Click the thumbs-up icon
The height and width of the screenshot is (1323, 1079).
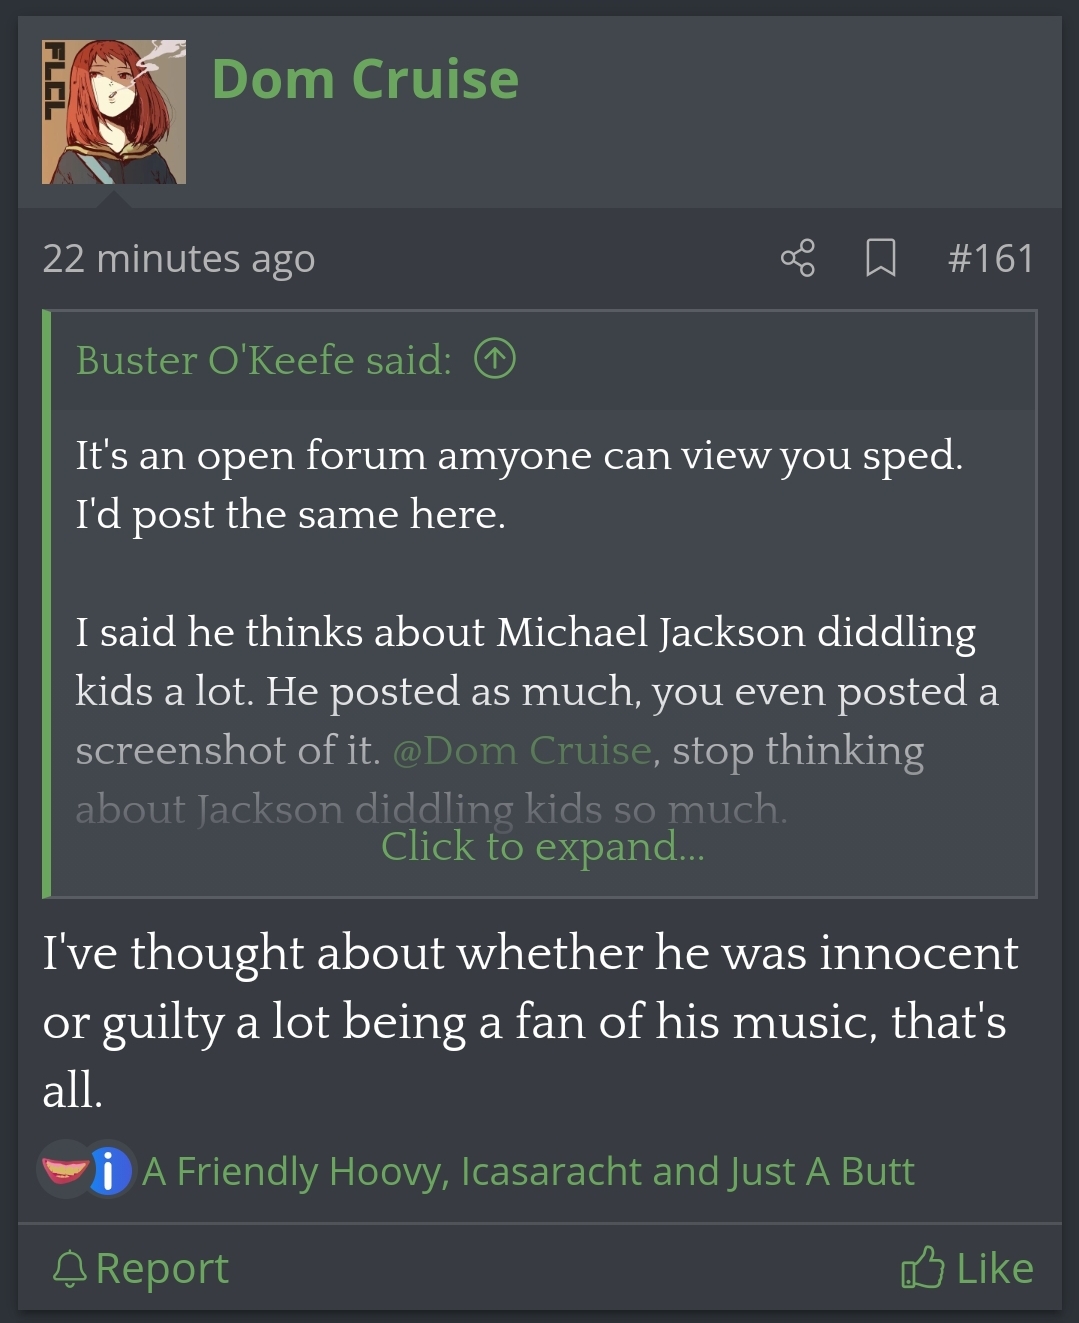click(922, 1267)
